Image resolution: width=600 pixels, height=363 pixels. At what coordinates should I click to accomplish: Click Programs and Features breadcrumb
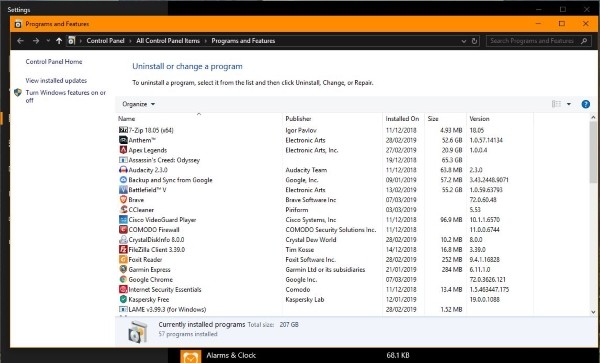243,41
